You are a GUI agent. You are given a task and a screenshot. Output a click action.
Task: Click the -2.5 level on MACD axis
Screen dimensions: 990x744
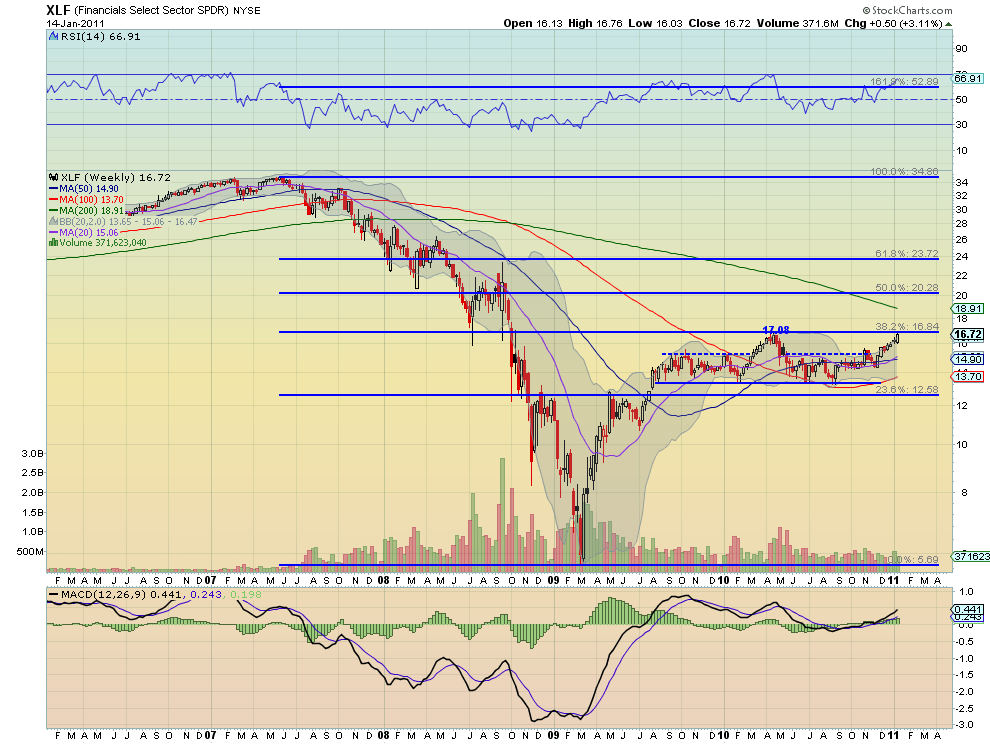963,708
